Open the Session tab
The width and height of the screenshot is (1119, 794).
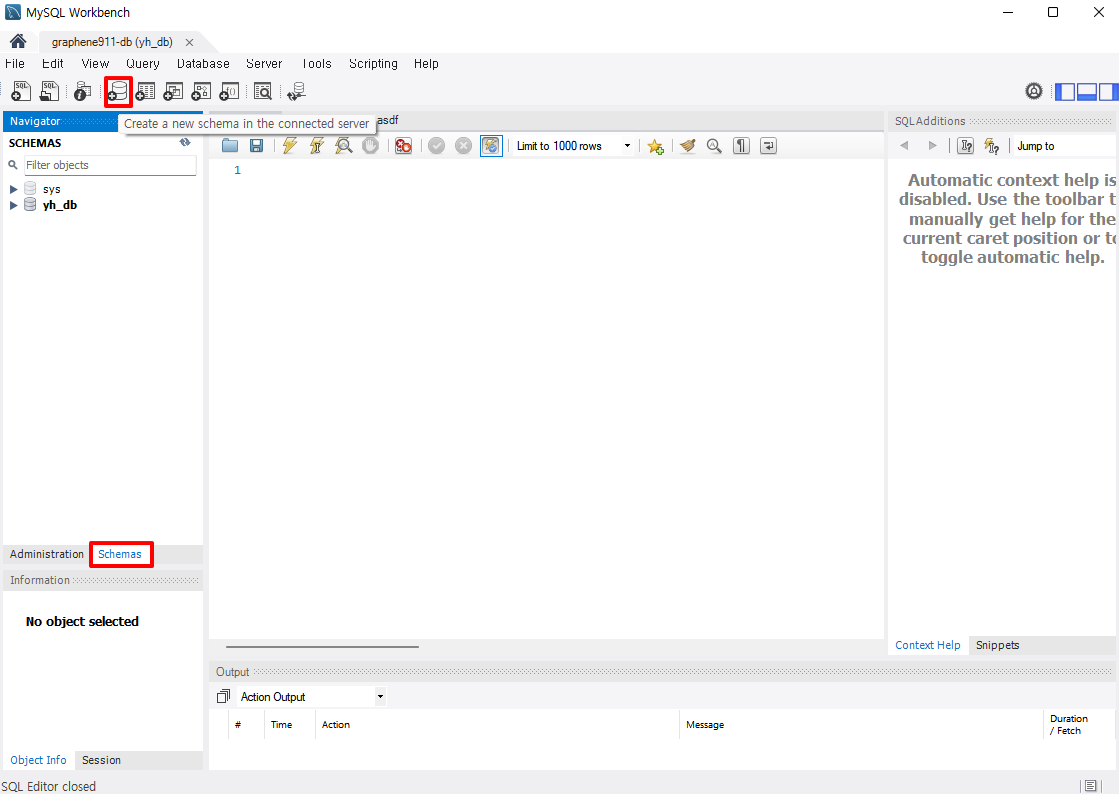click(101, 760)
